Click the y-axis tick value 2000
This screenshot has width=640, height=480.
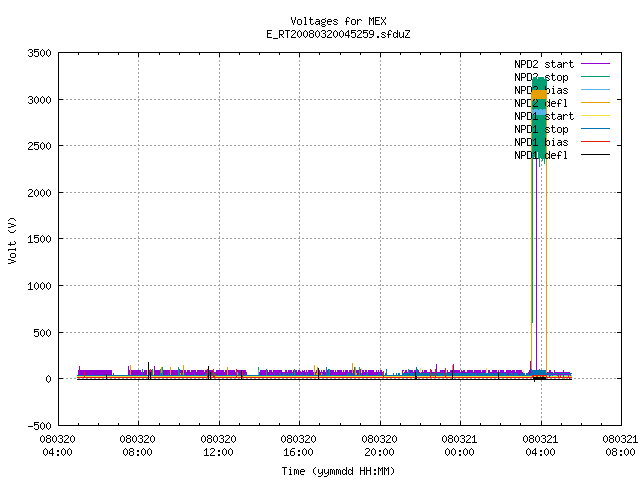[x=40, y=193]
